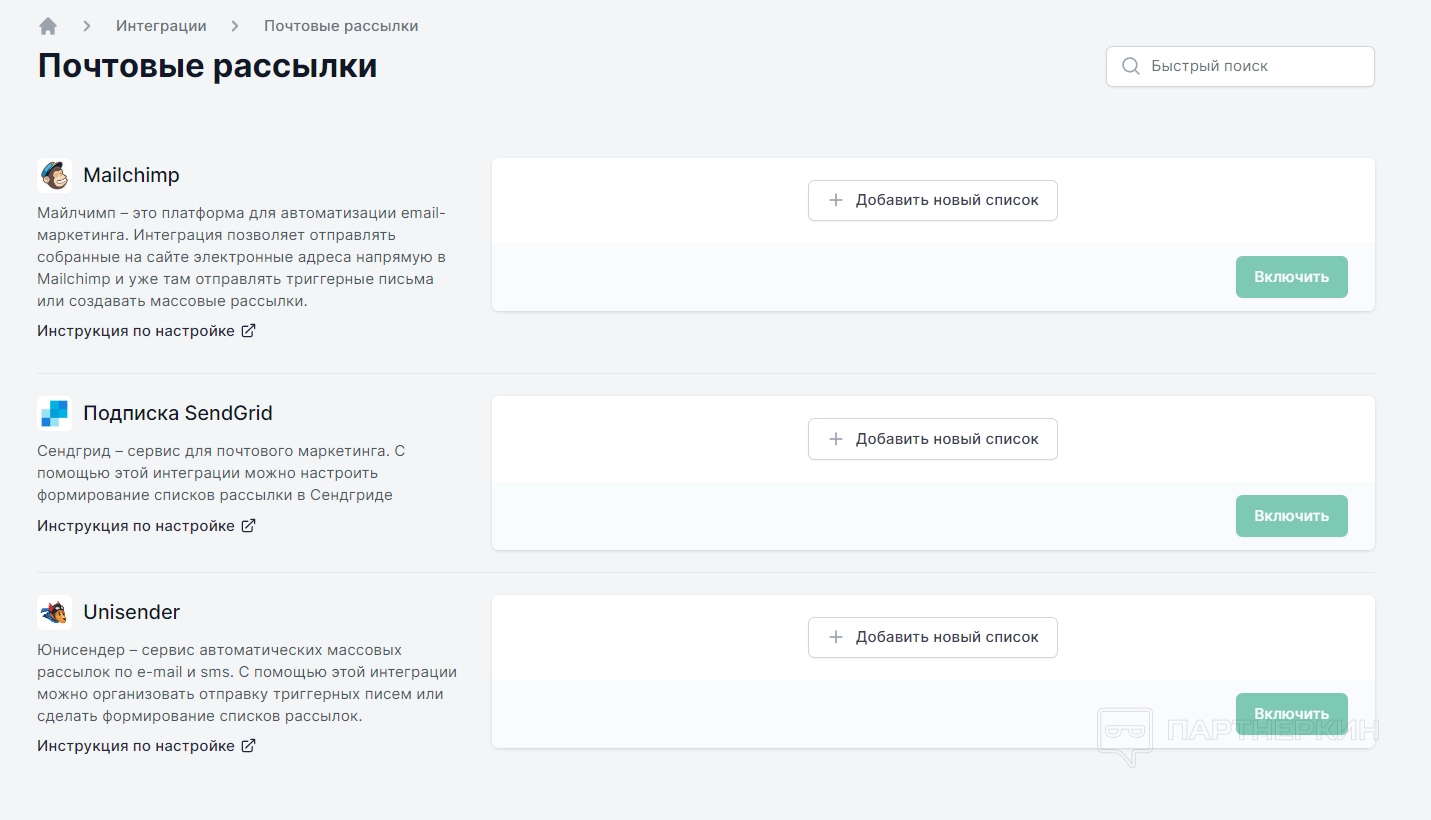The image size is (1431, 820).
Task: Turn on the Unisender integration
Action: tap(1291, 714)
